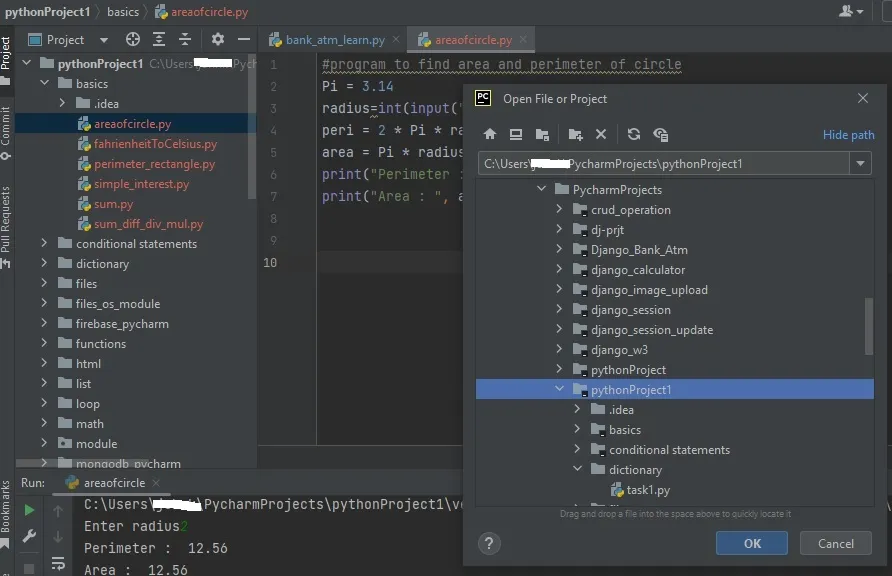Screen dimensions: 892x576
Task: Rerun areaofcircle with green play button
Action: pyautogui.click(x=29, y=510)
